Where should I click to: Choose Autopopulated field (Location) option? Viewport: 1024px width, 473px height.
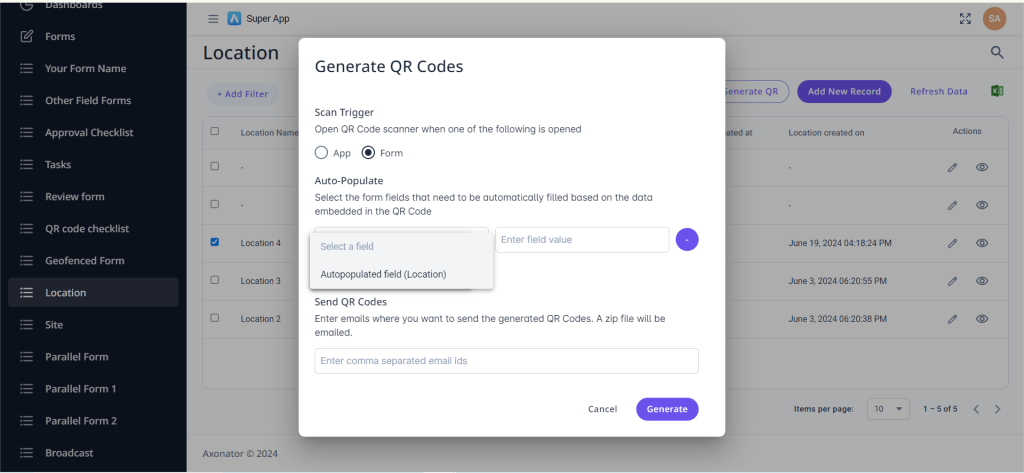click(x=383, y=274)
